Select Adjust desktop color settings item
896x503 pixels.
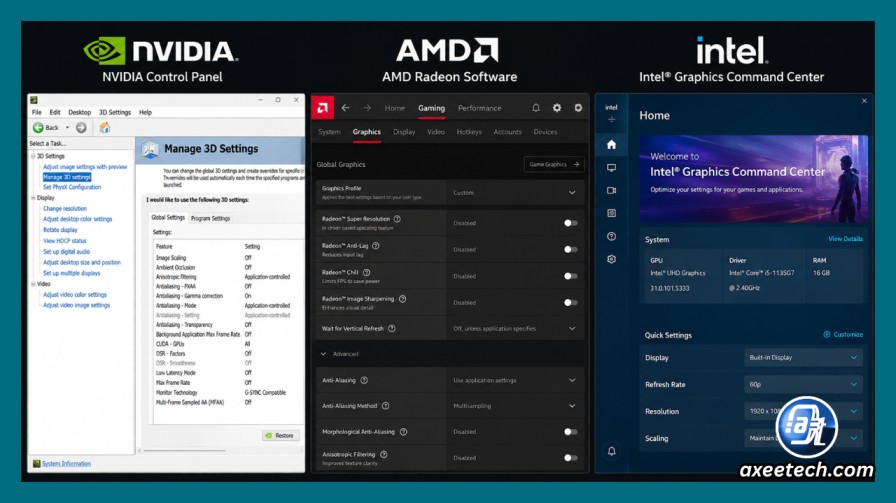tap(78, 219)
